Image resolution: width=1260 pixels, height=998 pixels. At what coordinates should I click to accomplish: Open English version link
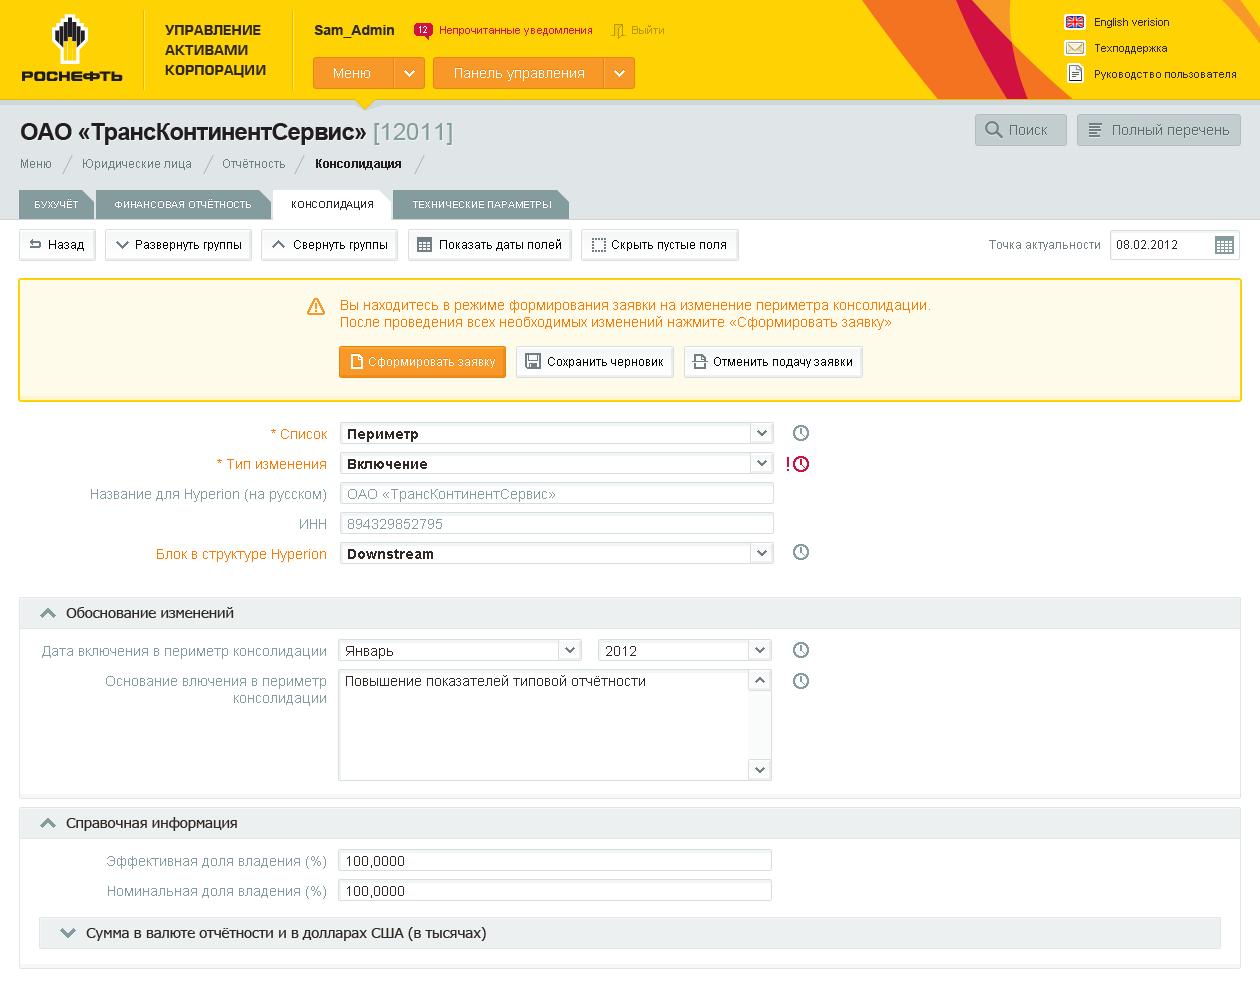pyautogui.click(x=1131, y=22)
